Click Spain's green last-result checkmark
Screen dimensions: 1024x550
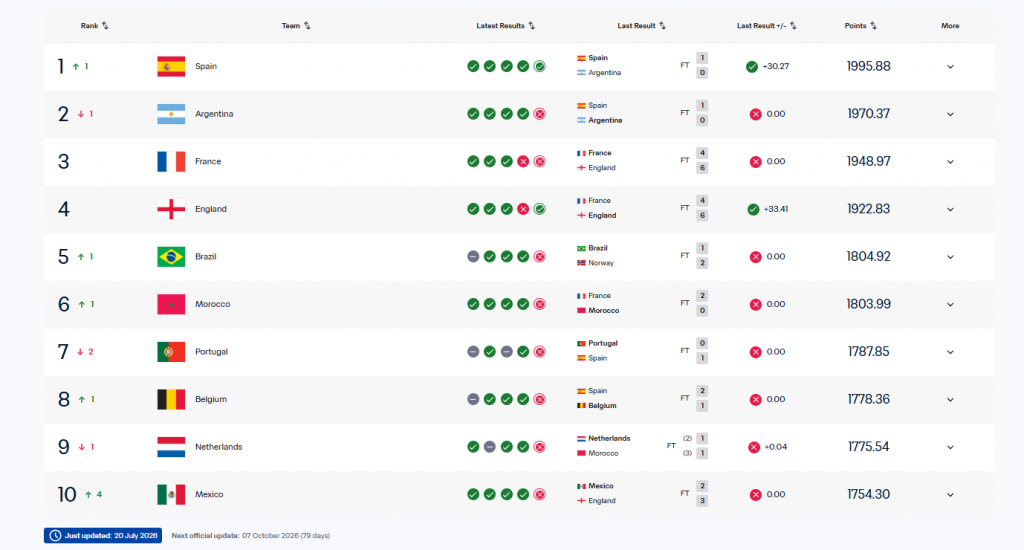752,67
